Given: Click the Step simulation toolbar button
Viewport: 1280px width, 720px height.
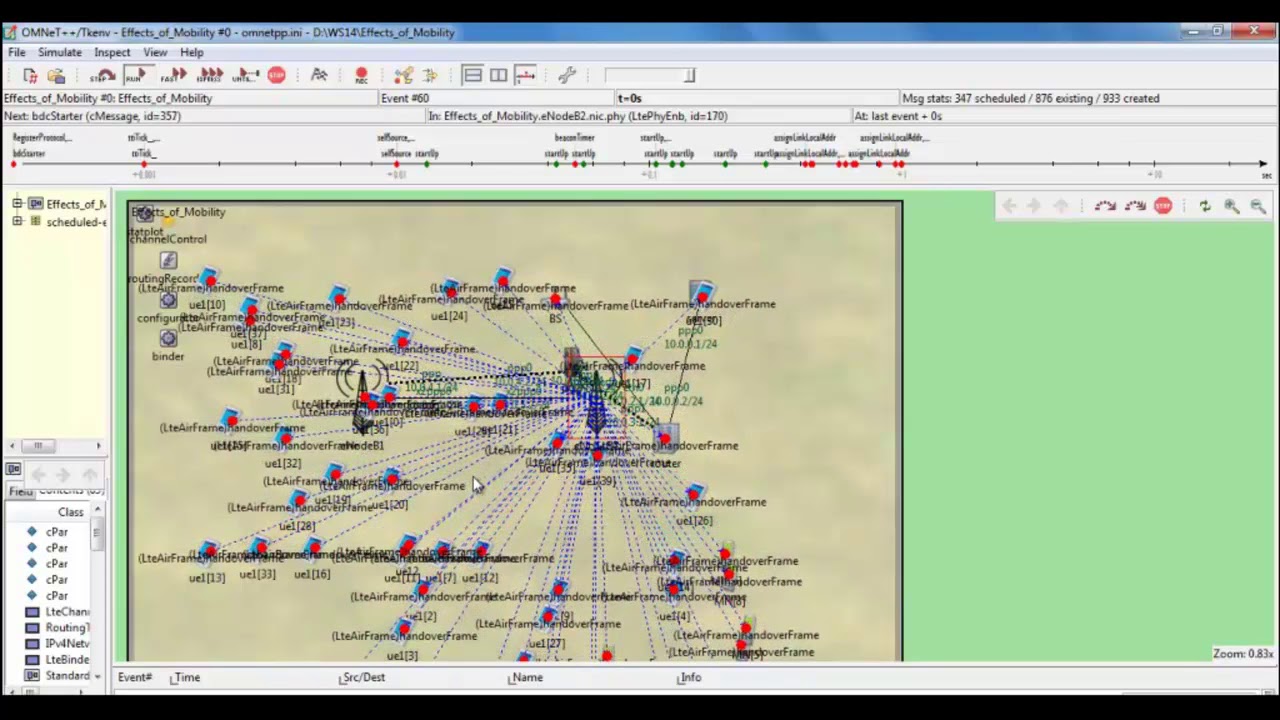Looking at the screenshot, I should 101,76.
